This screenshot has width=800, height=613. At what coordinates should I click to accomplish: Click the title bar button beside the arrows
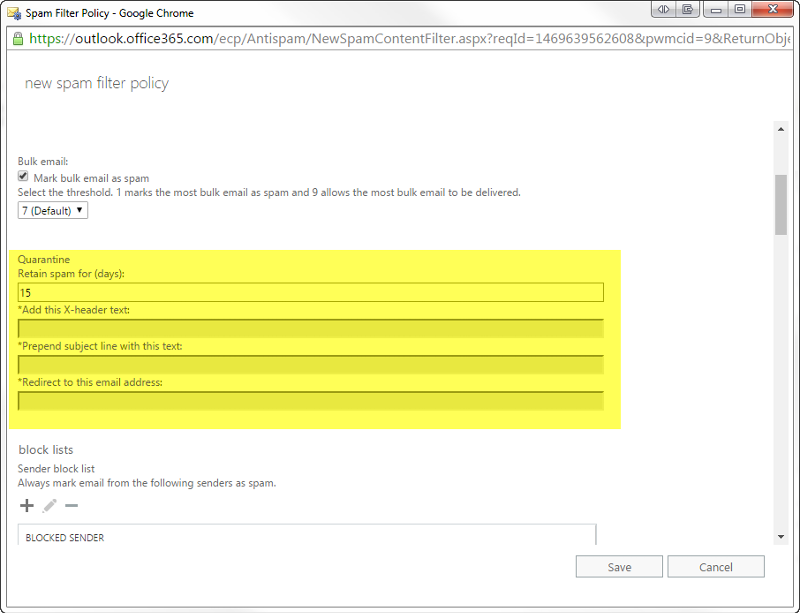[687, 9]
